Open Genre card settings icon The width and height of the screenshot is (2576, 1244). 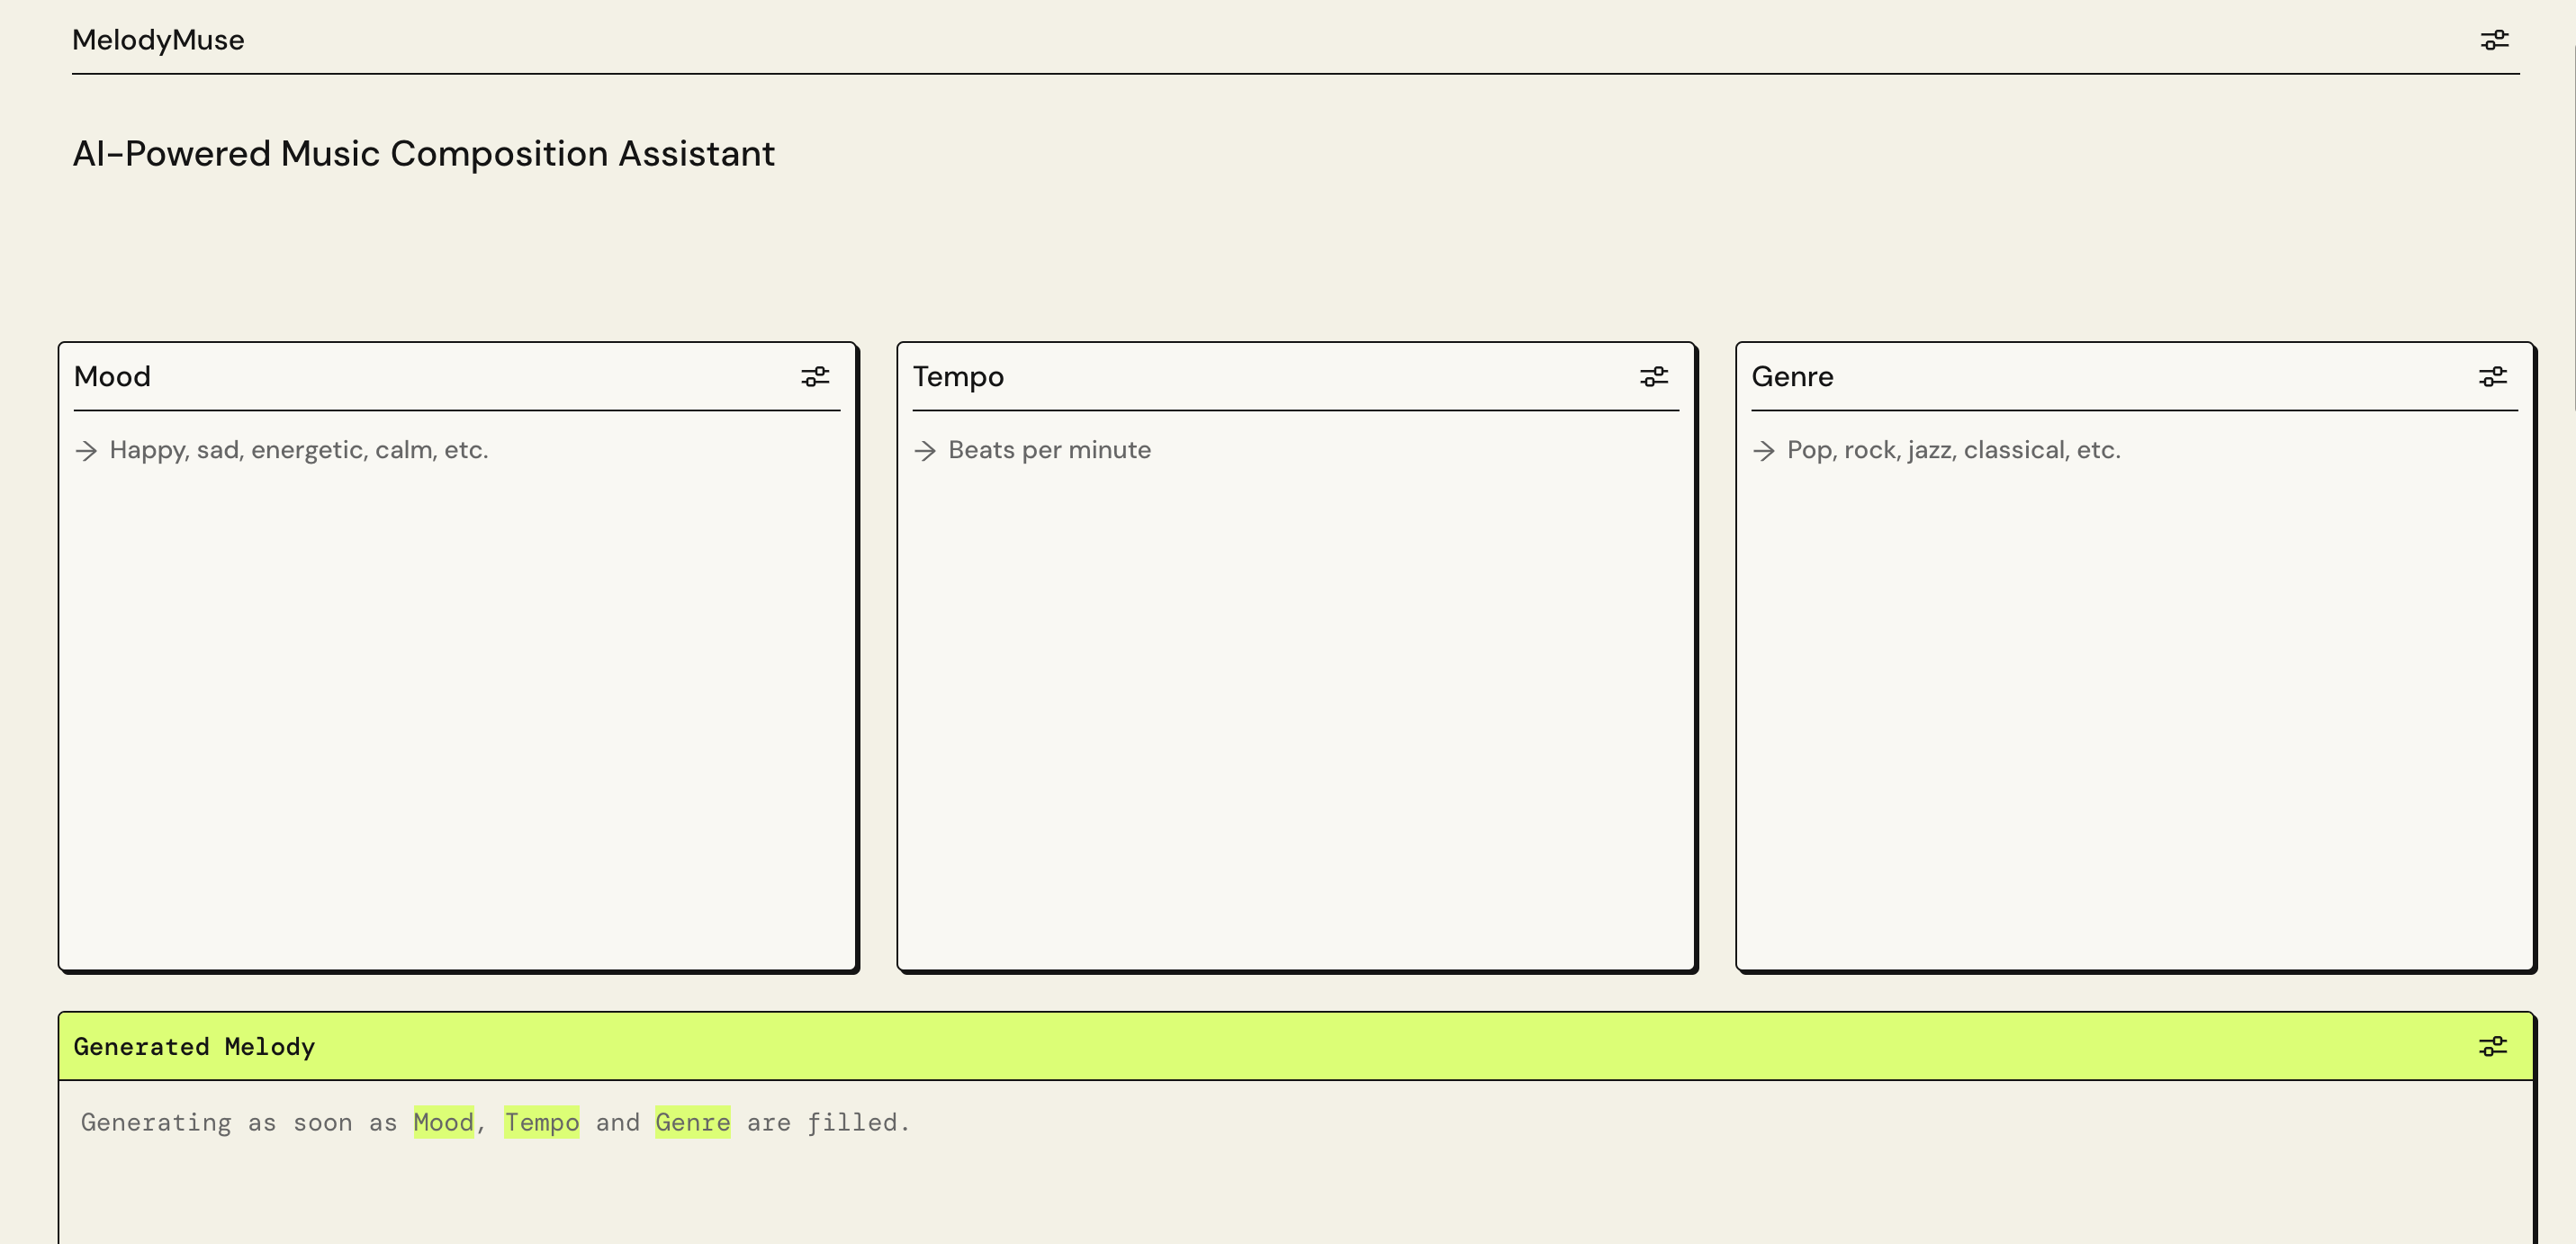pos(2492,377)
